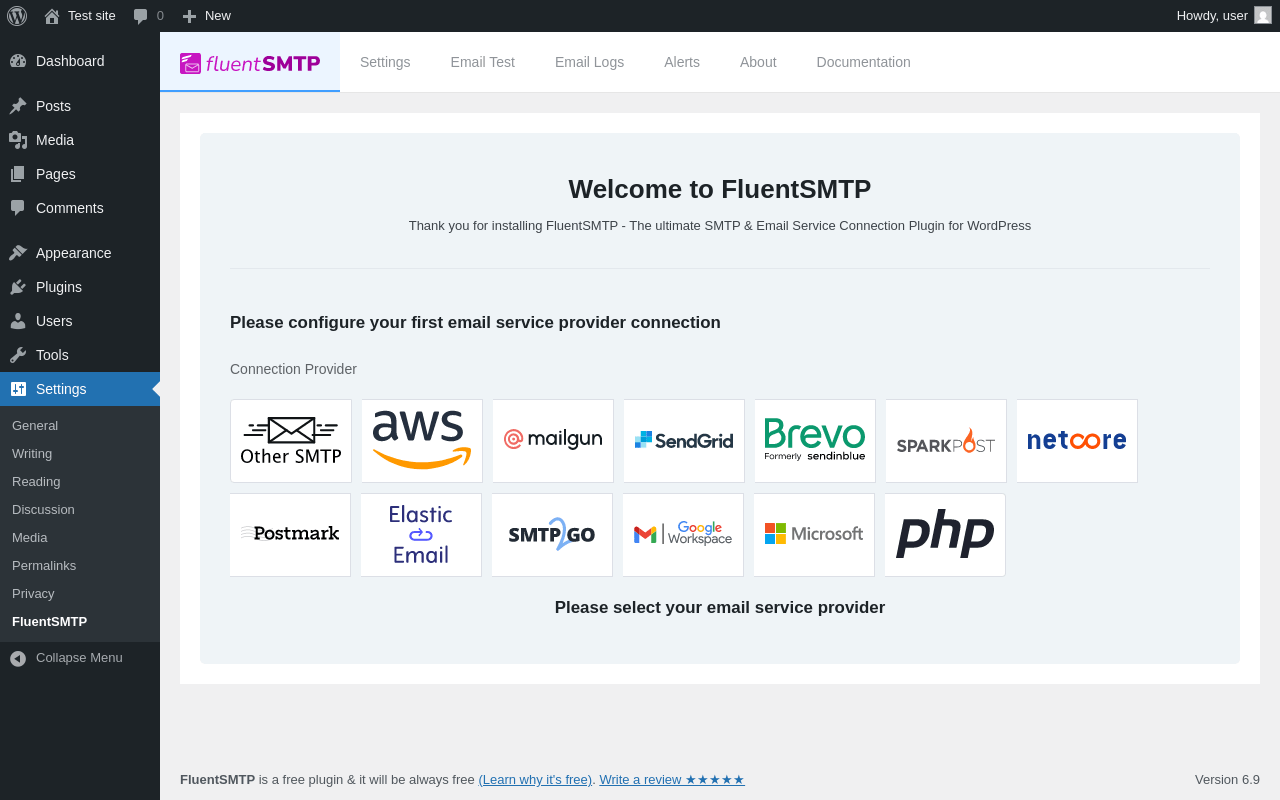
Task: Select the Other SMTP provider
Action: [x=291, y=441]
